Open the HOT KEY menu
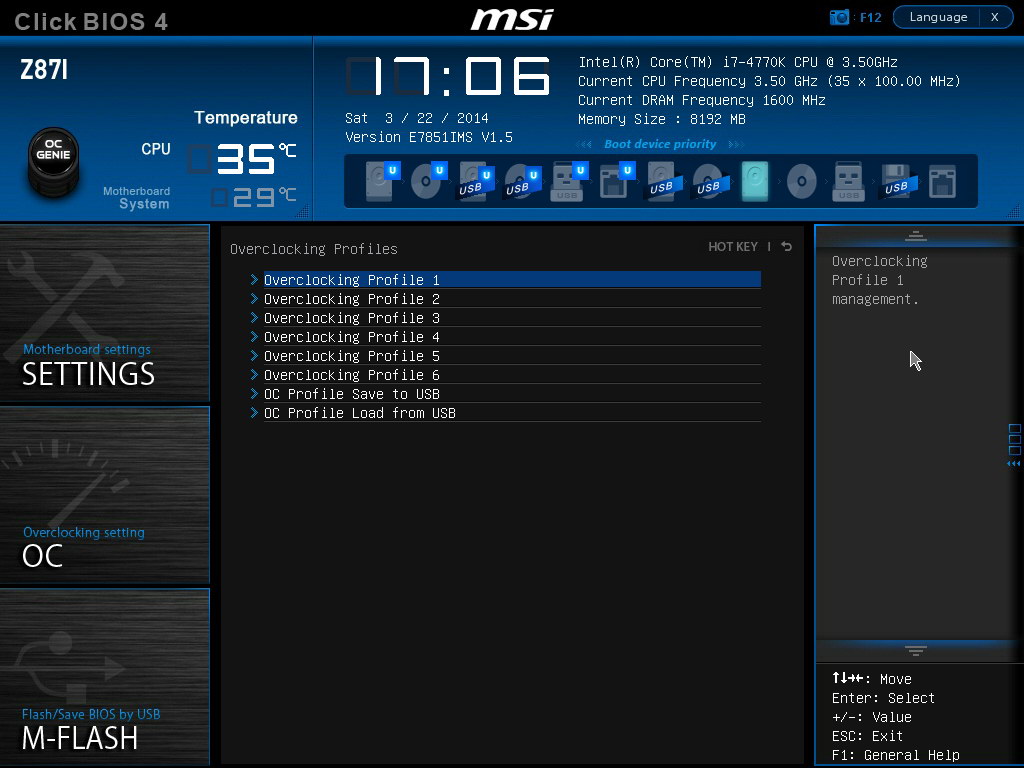Viewport: 1024px width, 768px height. click(x=733, y=246)
